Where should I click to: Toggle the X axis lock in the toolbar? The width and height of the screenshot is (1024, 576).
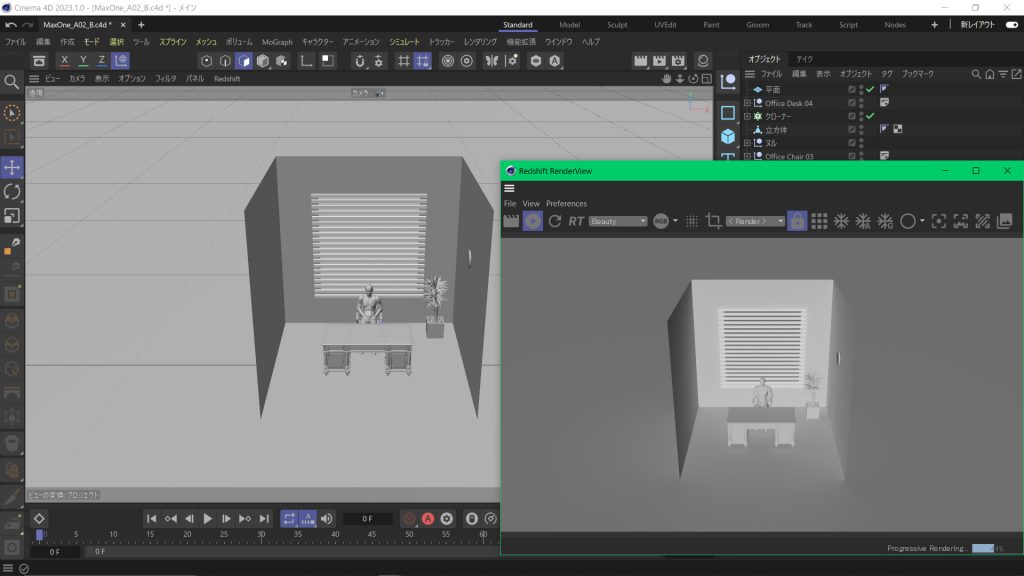coord(64,60)
